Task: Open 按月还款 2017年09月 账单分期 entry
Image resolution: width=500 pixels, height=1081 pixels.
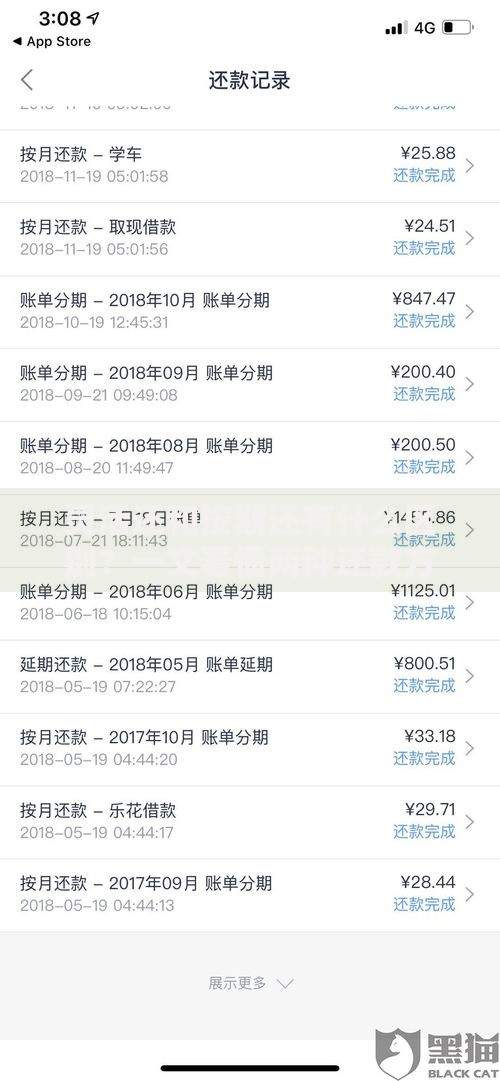Action: pos(250,895)
